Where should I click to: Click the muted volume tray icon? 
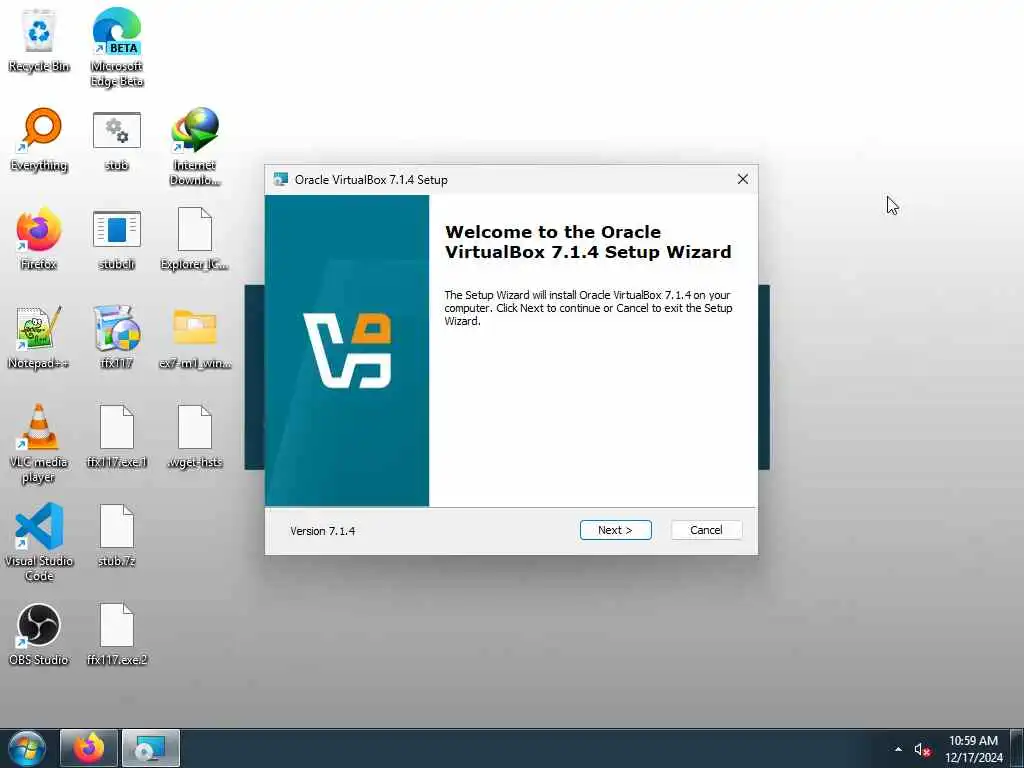(921, 750)
